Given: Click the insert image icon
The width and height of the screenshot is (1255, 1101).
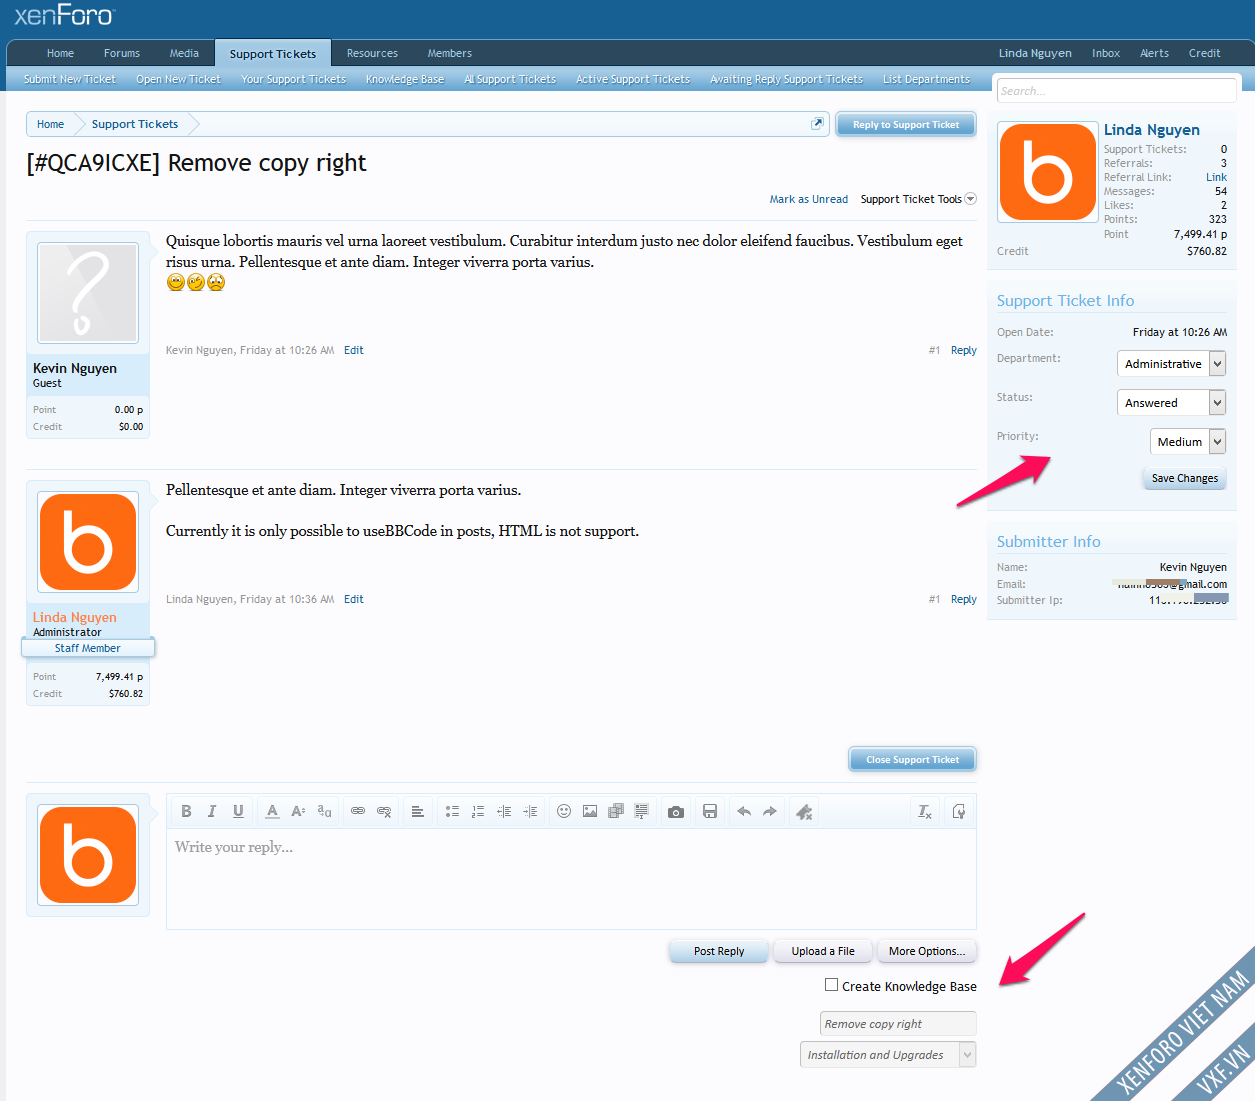Looking at the screenshot, I should pyautogui.click(x=590, y=811).
